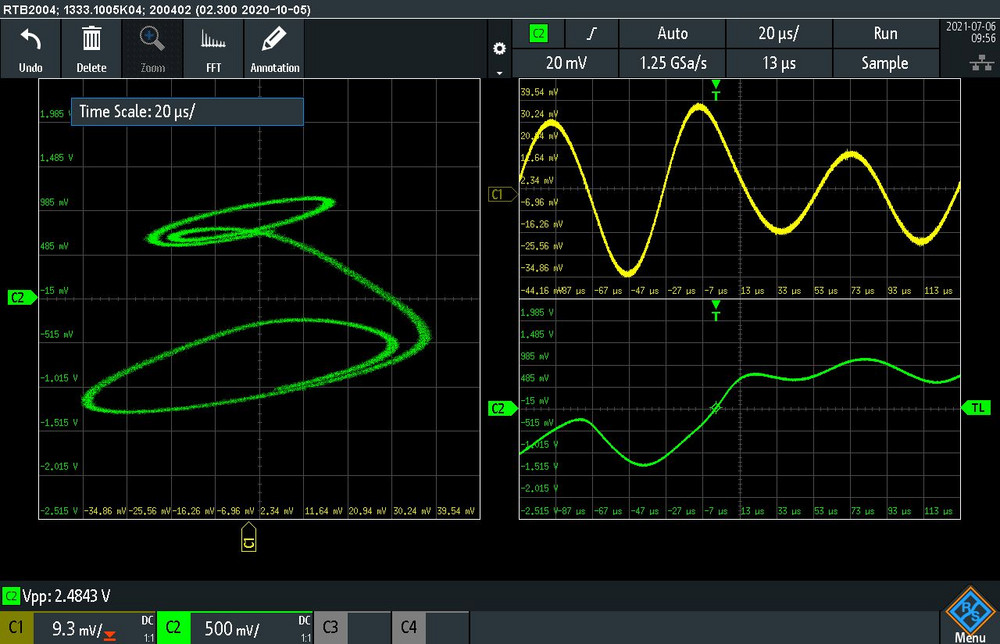The image size is (1000, 644).
Task: Open the FFT spectrum tool
Action: tap(213, 40)
